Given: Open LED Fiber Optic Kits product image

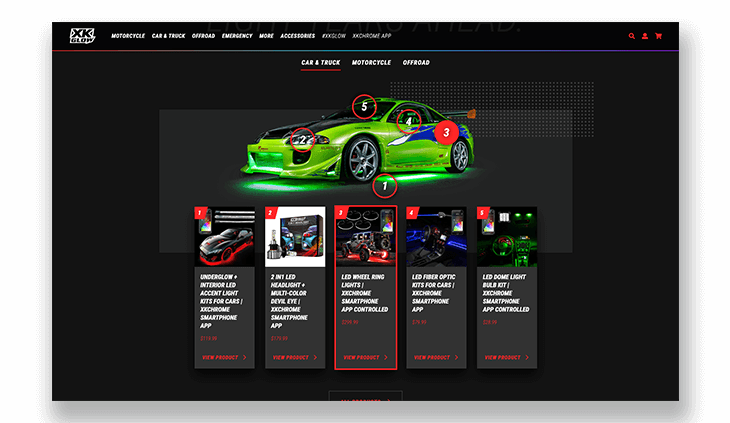Looking at the screenshot, I should (436, 237).
